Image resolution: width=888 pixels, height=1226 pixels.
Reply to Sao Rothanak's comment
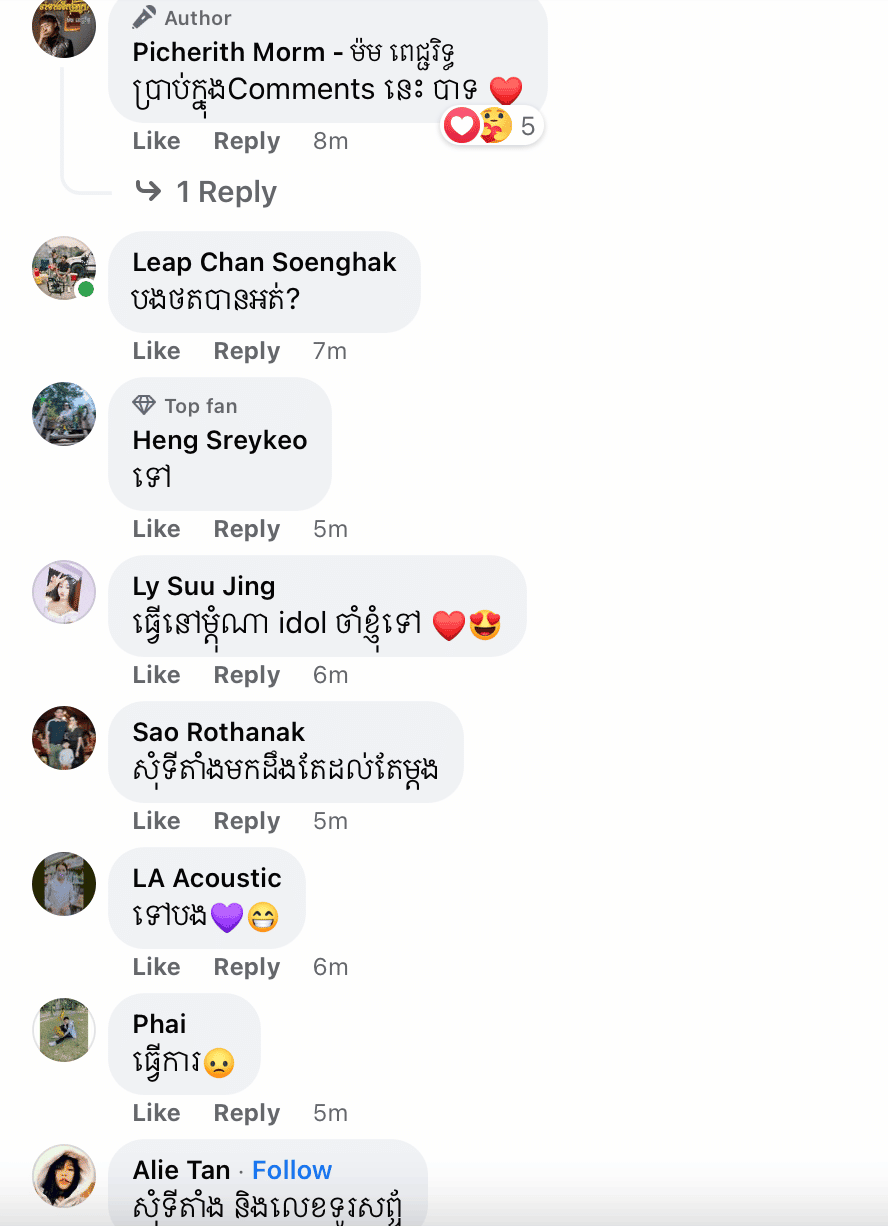tap(247, 821)
